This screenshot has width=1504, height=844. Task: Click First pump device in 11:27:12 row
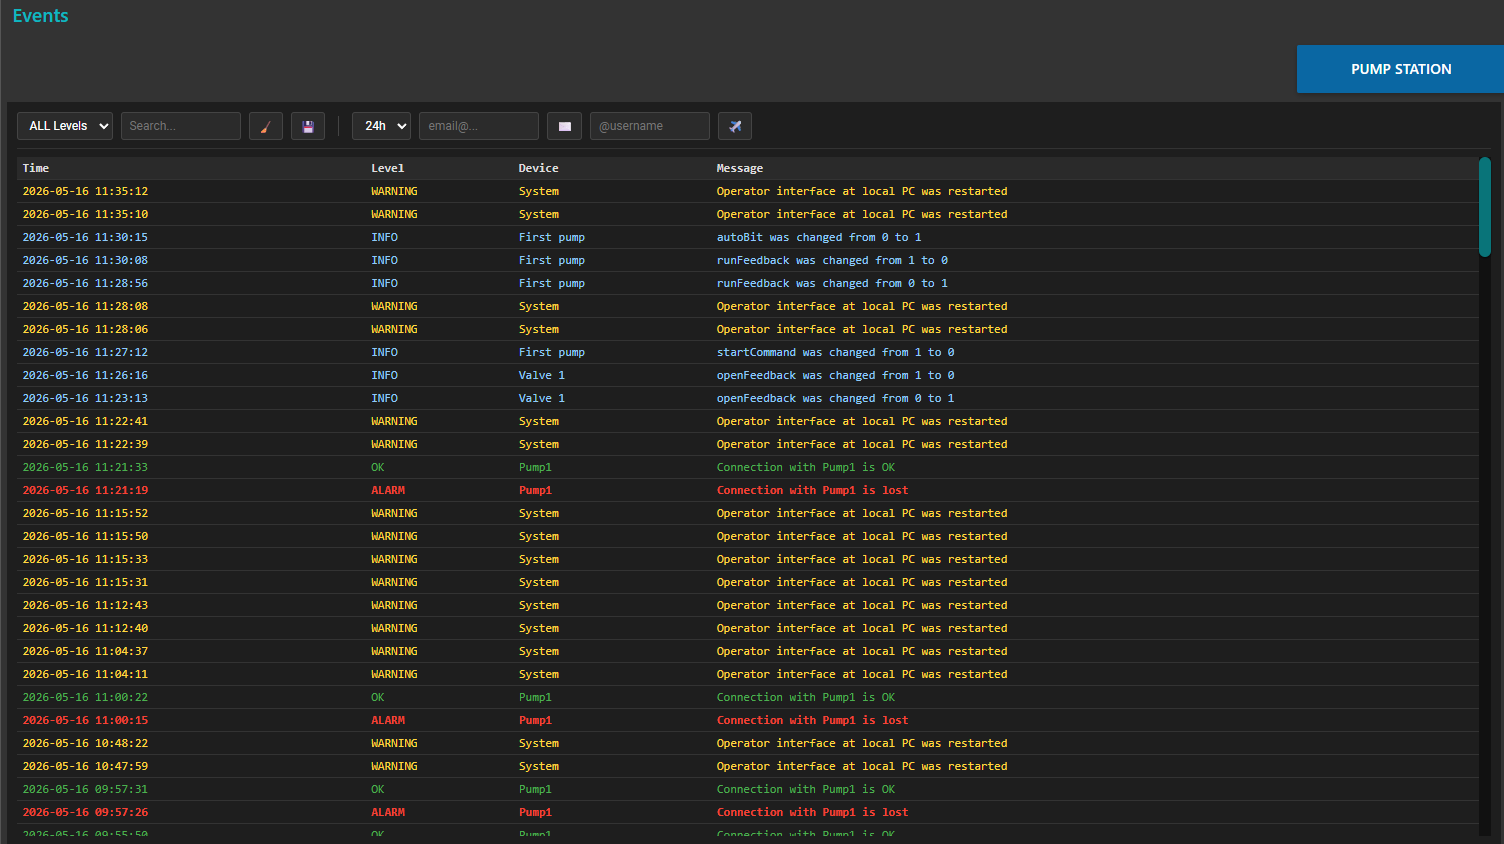pyautogui.click(x=552, y=352)
